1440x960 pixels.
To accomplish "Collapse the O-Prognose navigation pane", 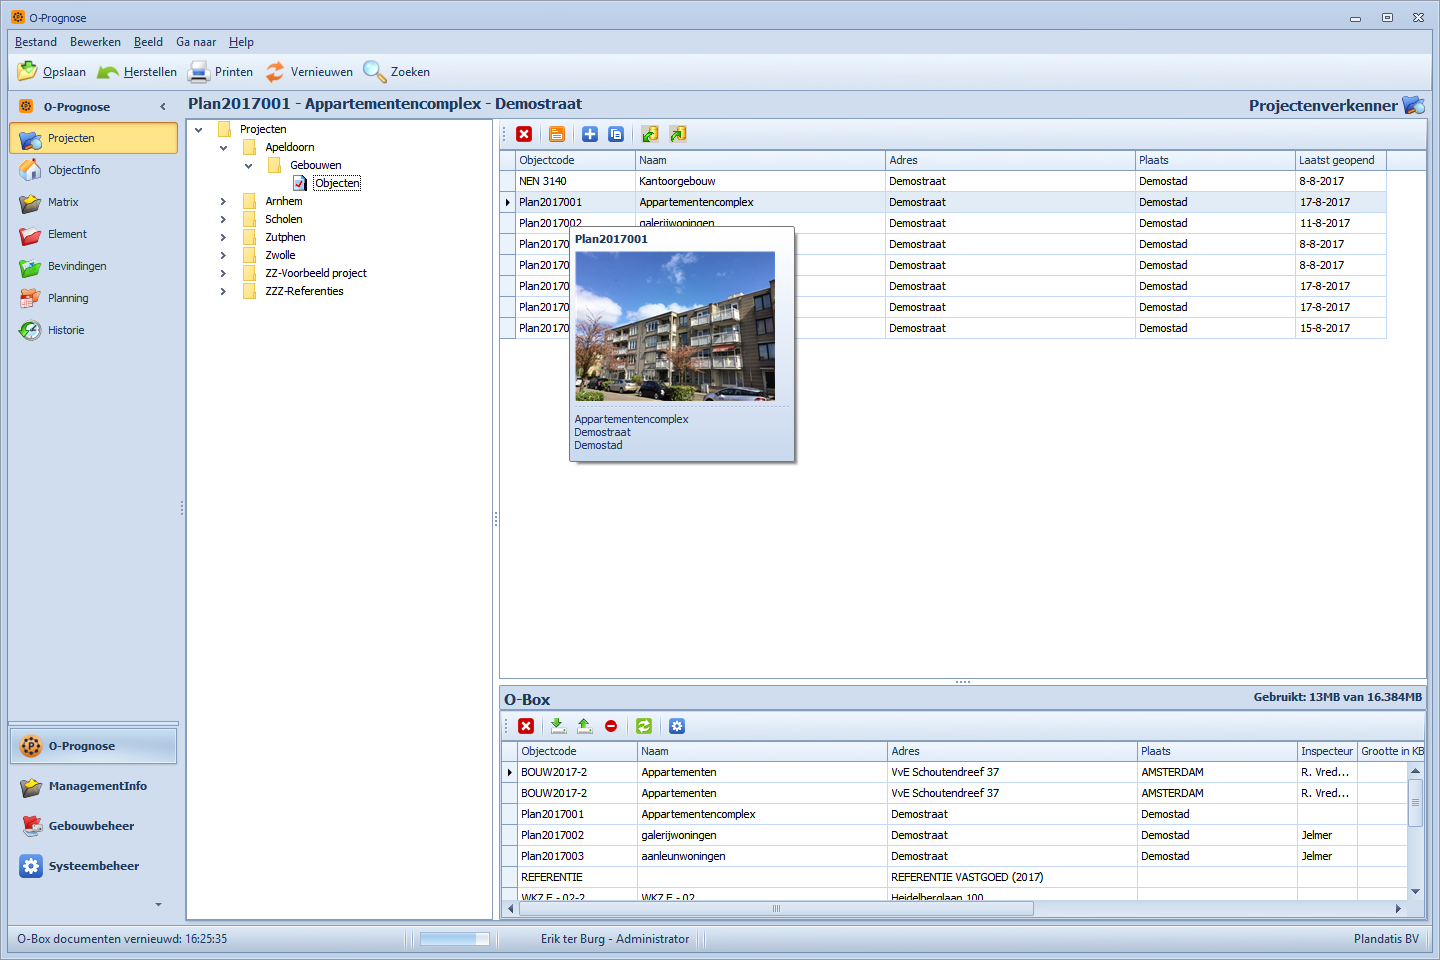I will [163, 107].
